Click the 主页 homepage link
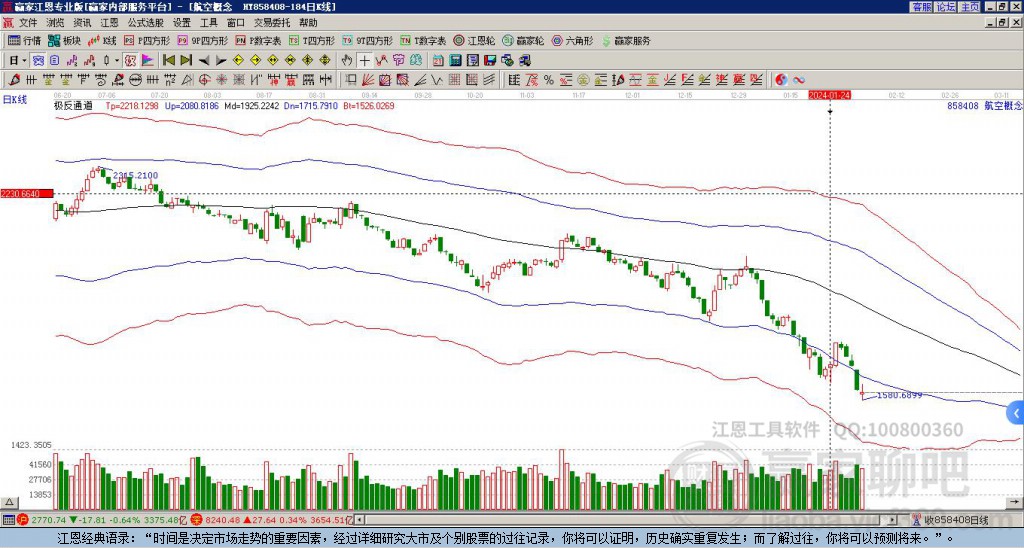1024x548 pixels. coord(970,7)
